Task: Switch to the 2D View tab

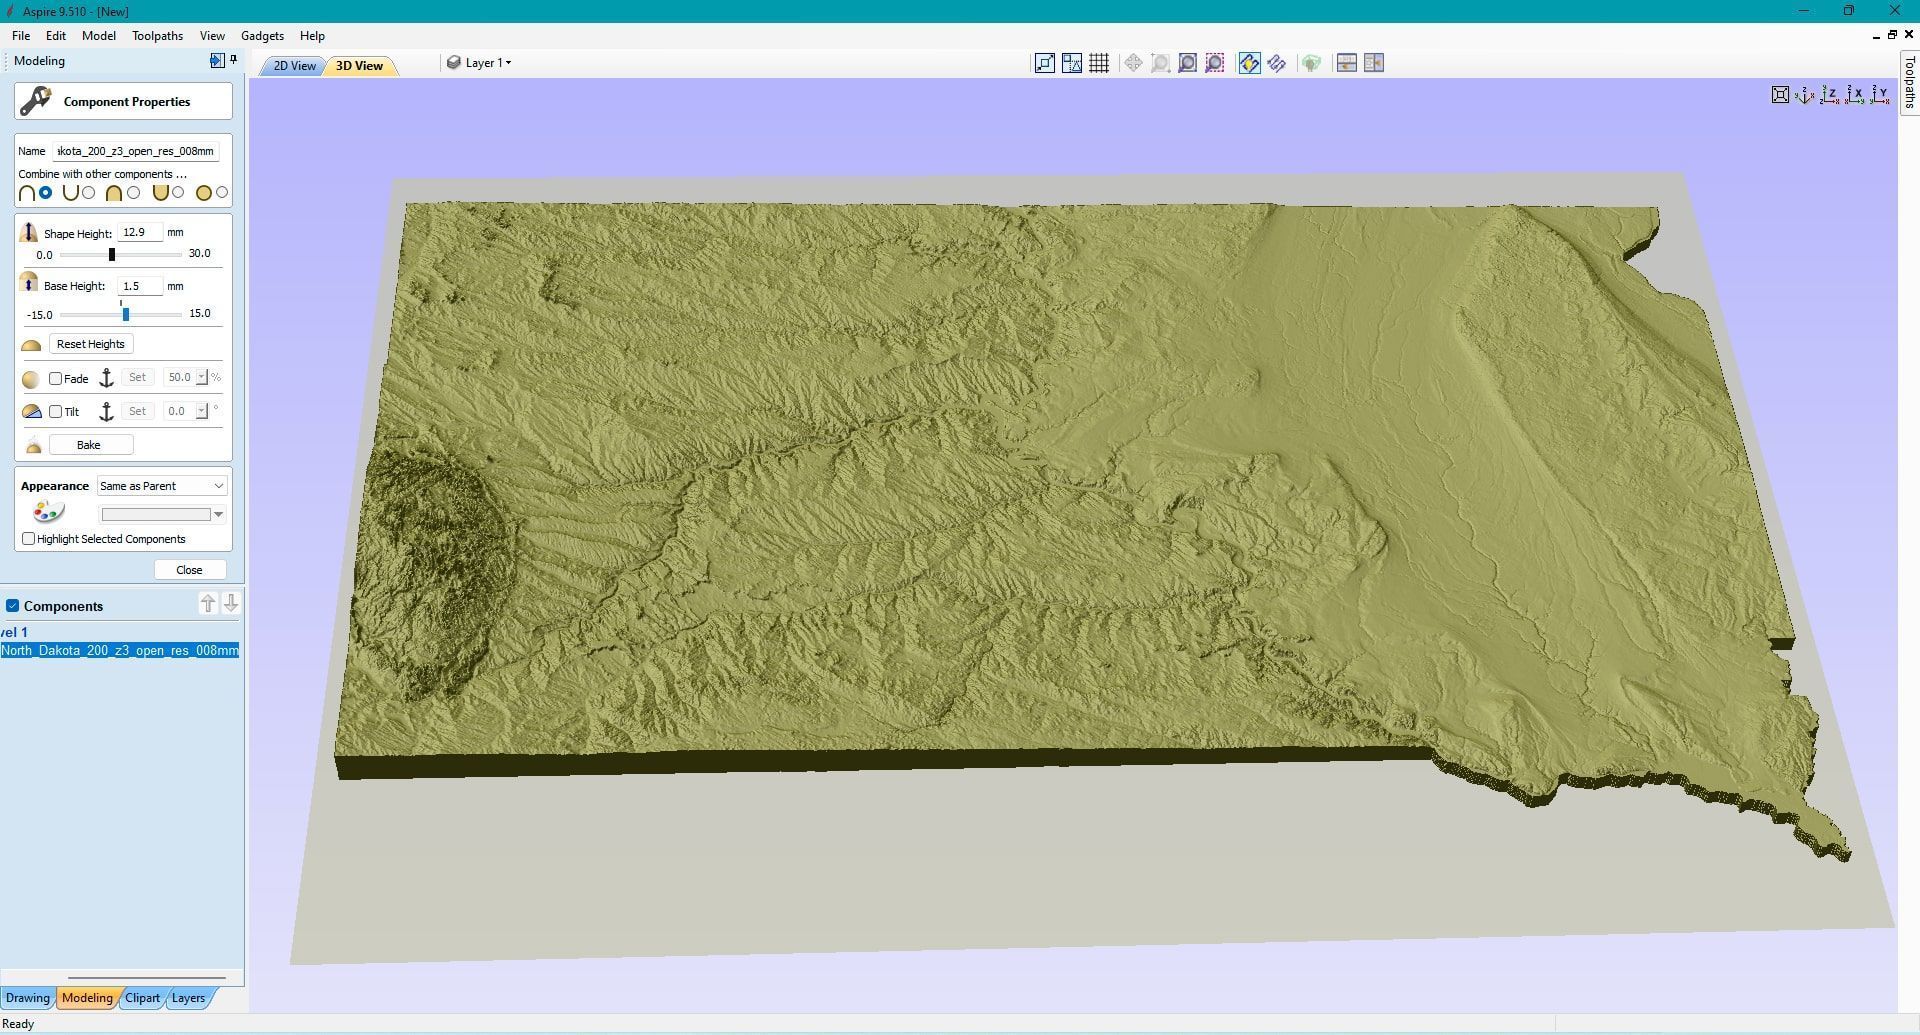Action: pos(294,66)
